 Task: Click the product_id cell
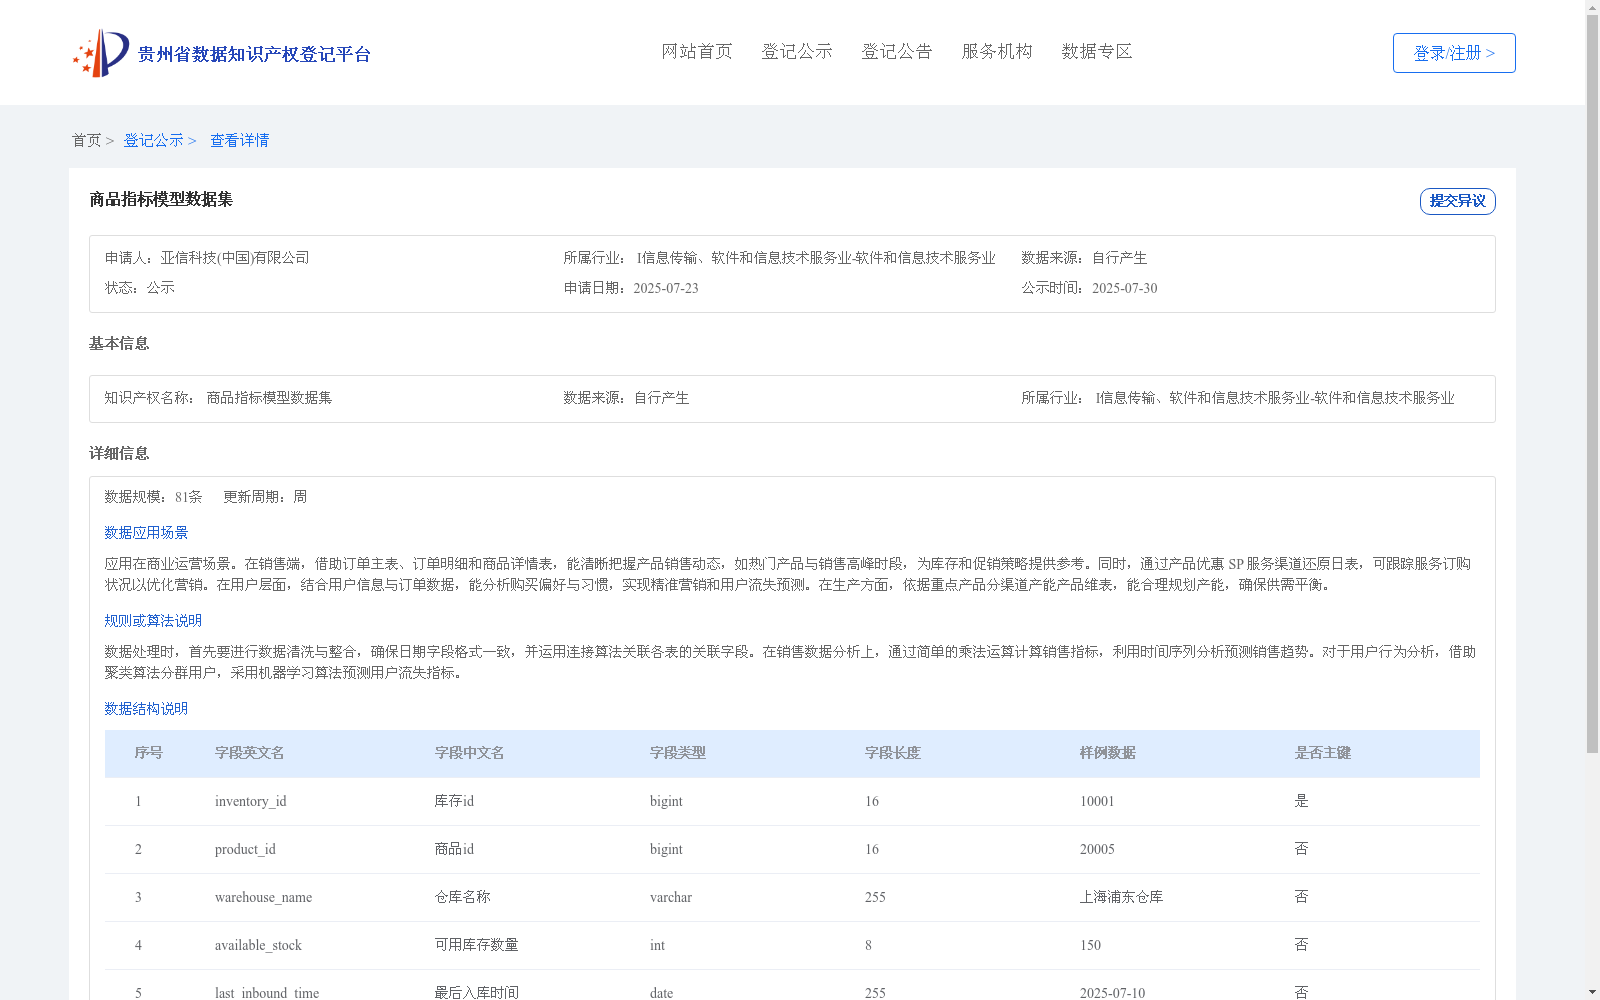point(245,849)
